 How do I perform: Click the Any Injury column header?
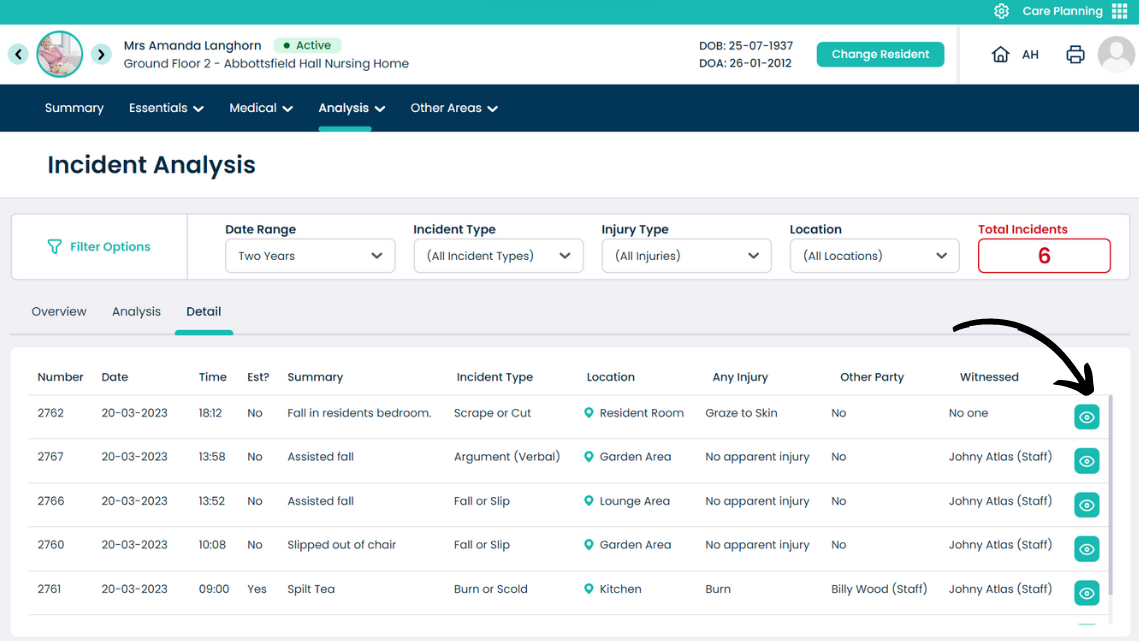pos(740,377)
